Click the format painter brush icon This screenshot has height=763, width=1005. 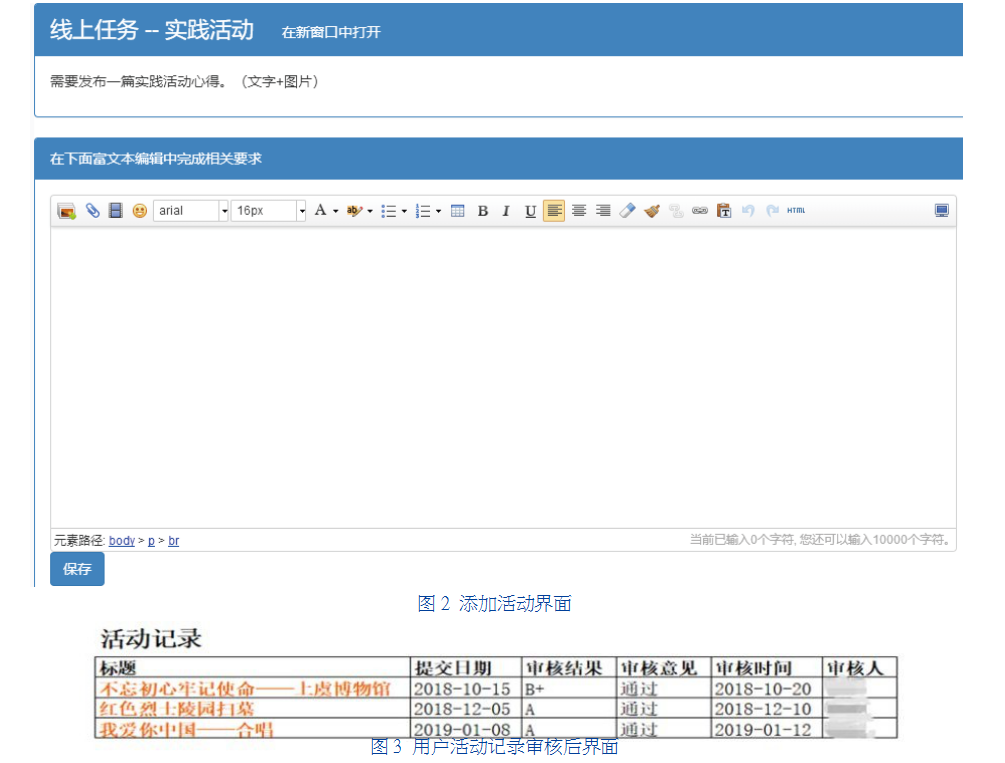click(x=652, y=211)
